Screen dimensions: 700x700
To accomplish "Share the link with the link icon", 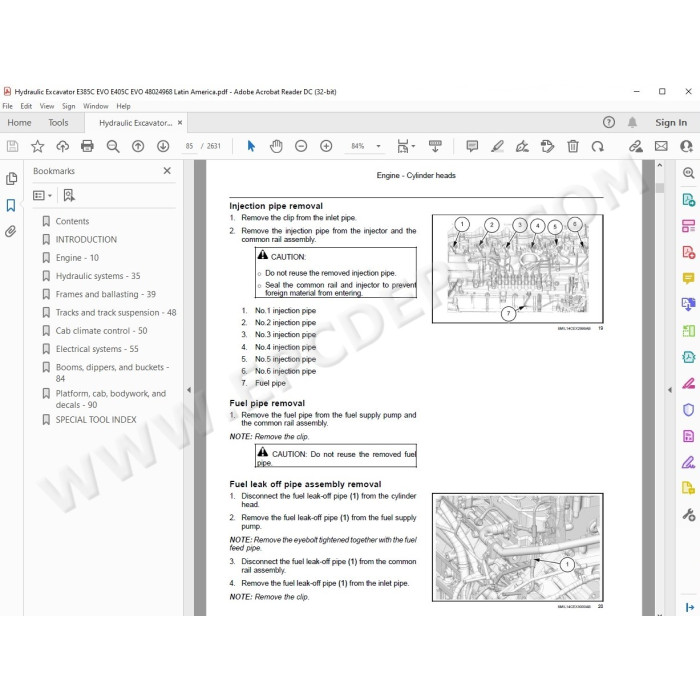I will tap(636, 146).
